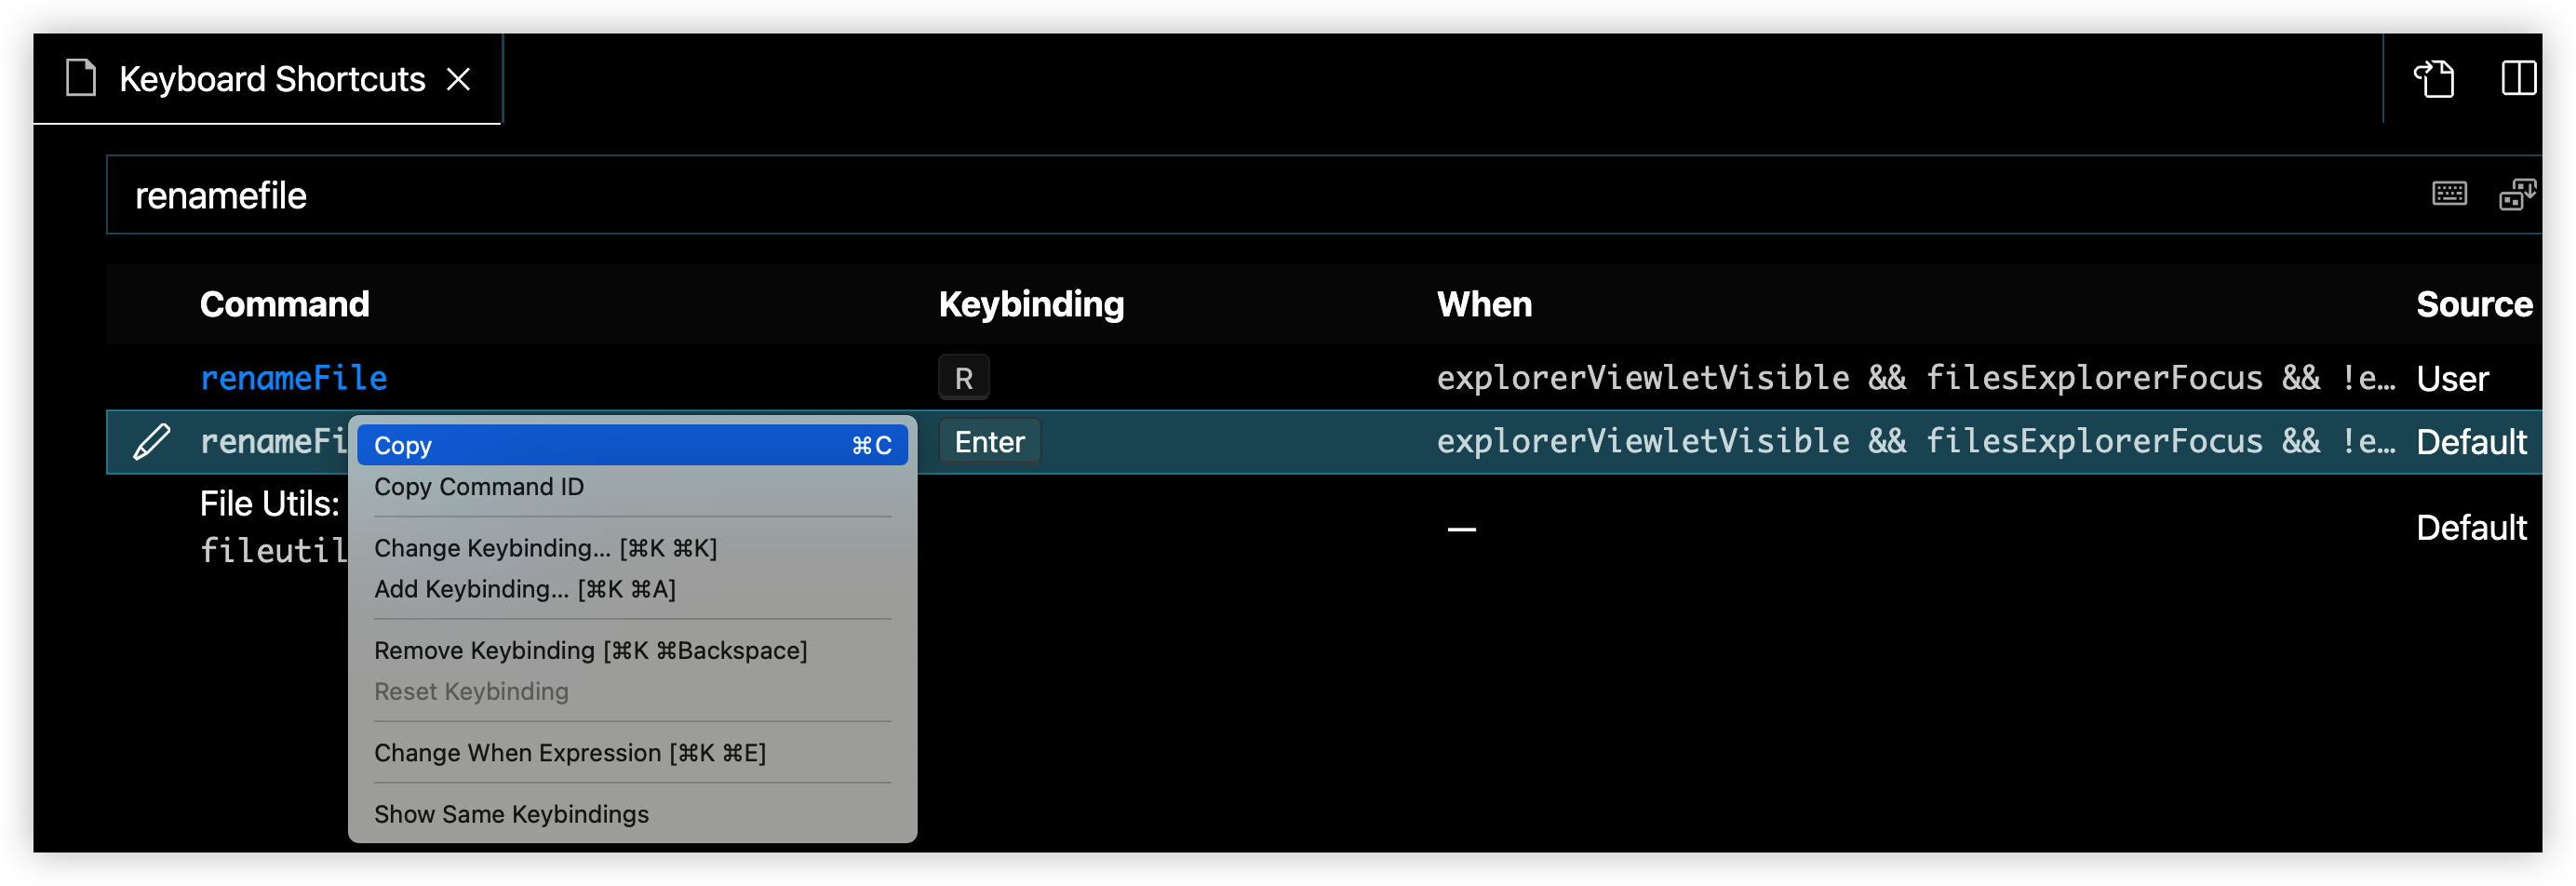Choose Show Same Keybindings option

coord(511,814)
